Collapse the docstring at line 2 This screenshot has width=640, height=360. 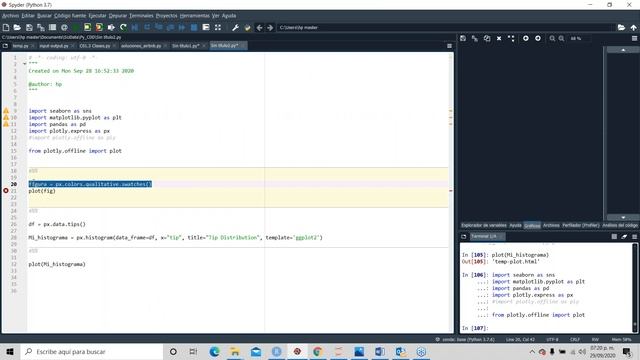24,64
